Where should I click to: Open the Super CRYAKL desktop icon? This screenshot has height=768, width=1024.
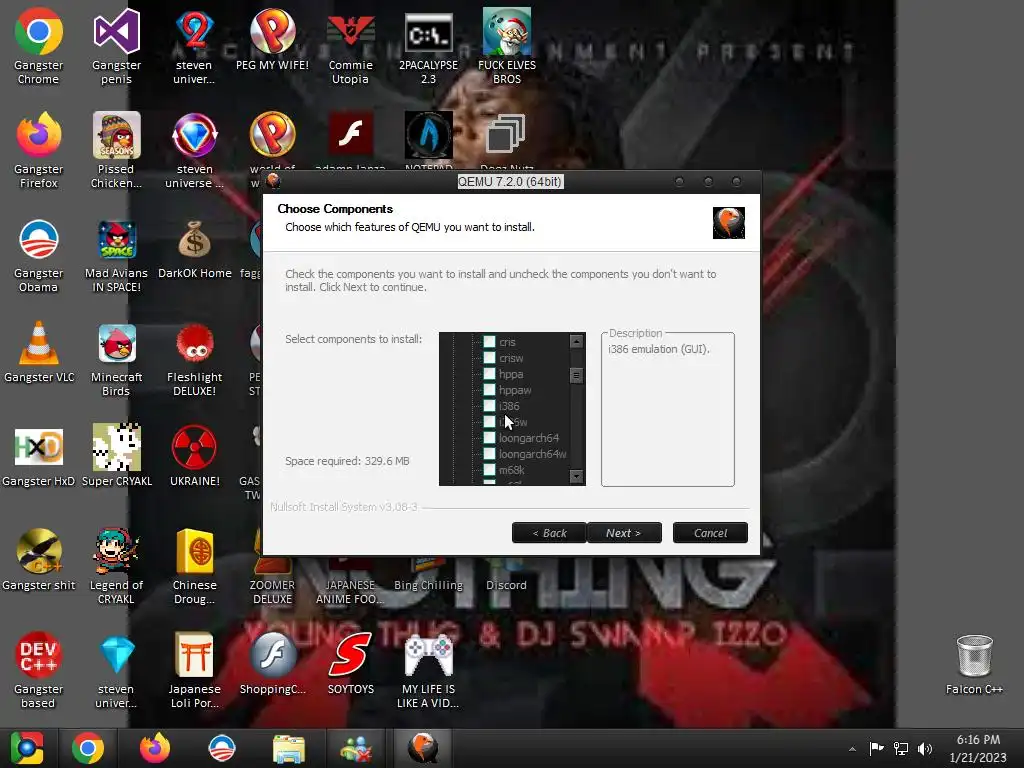(116, 456)
